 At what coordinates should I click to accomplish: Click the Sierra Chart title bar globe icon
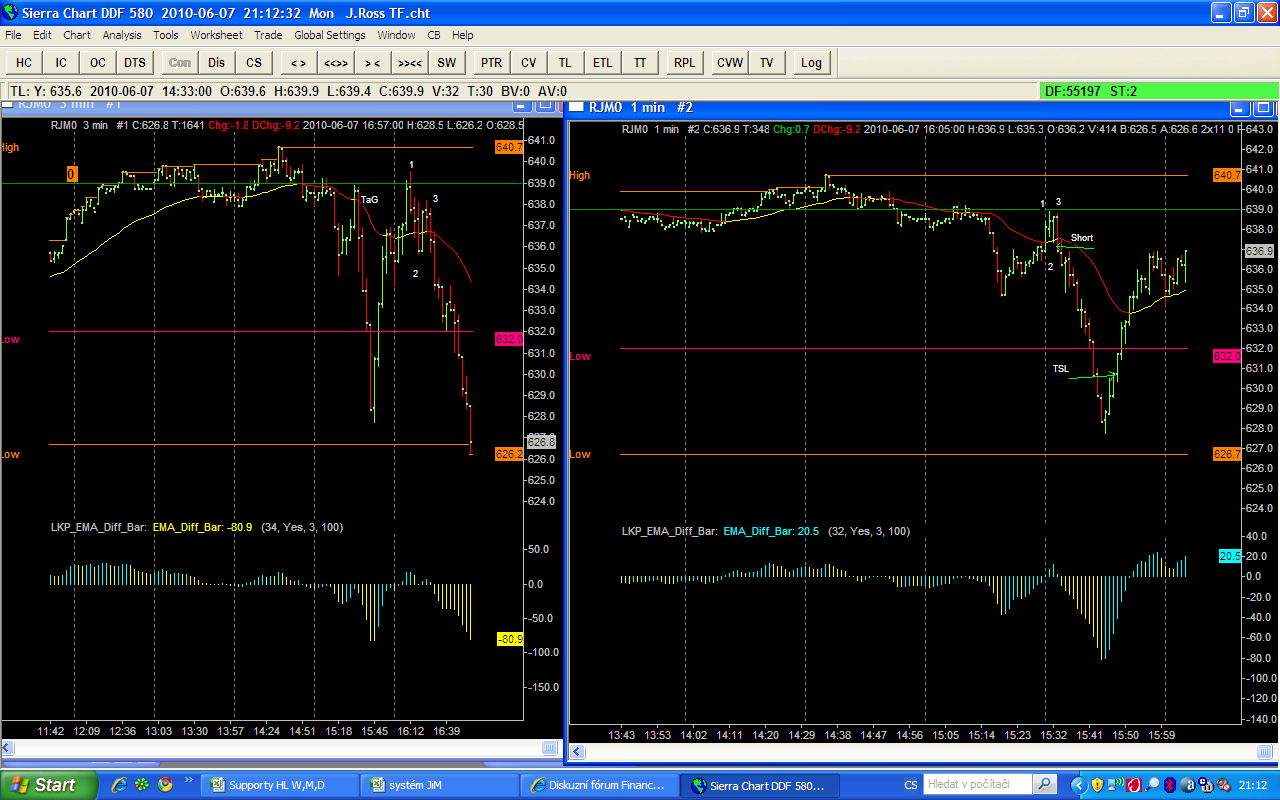point(11,13)
